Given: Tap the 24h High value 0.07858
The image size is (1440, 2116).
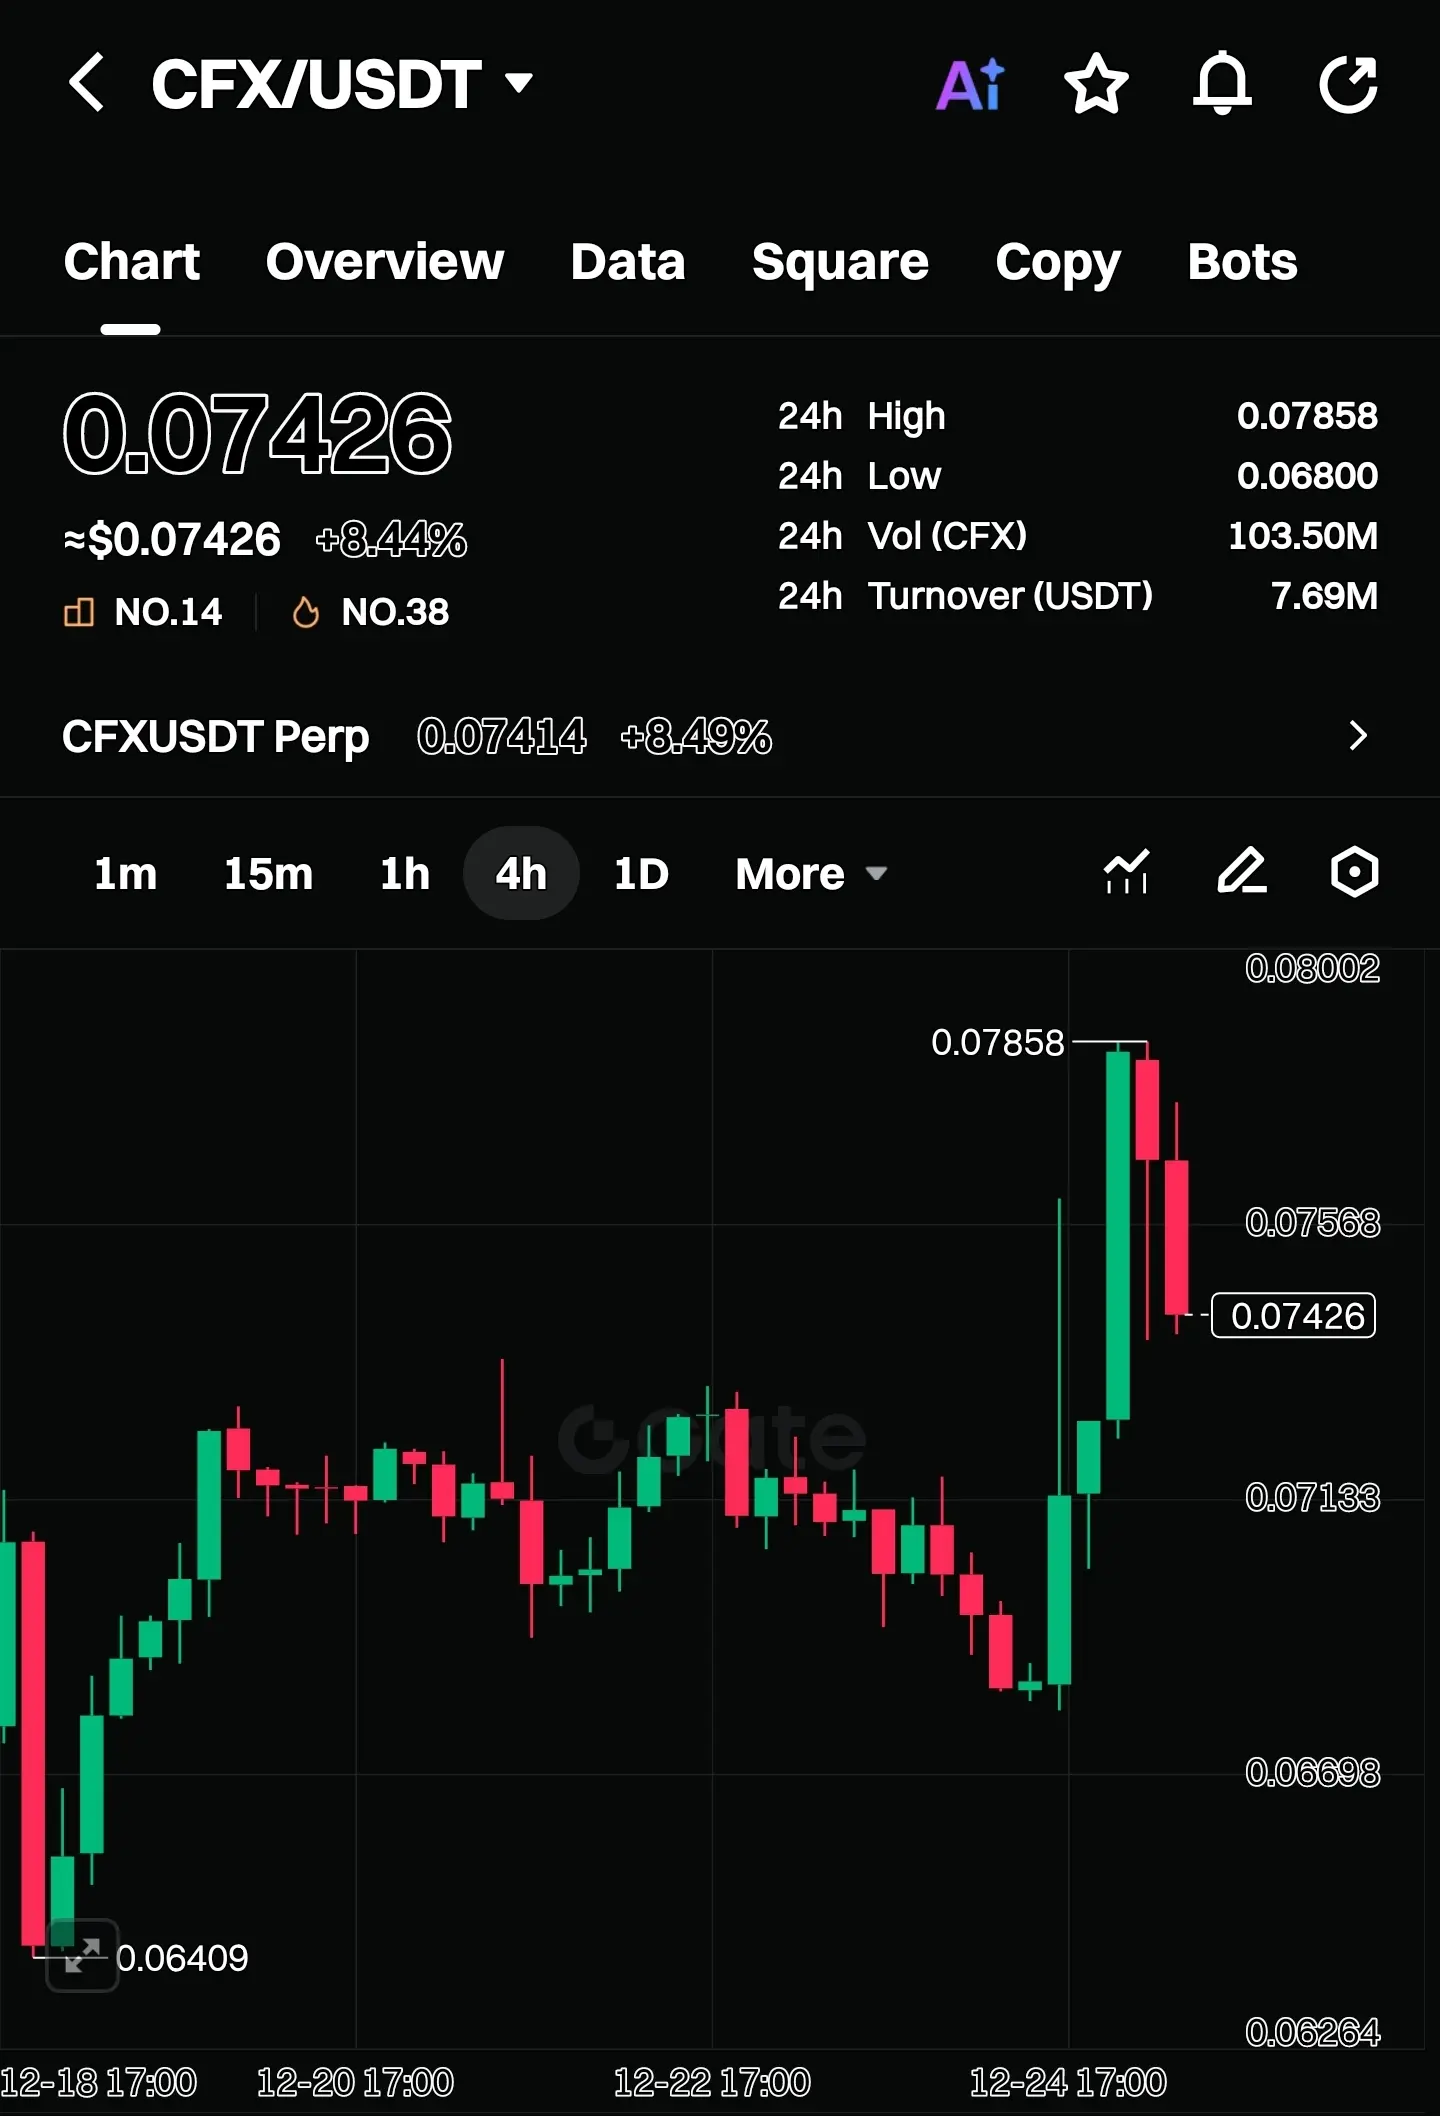Looking at the screenshot, I should 1307,416.
